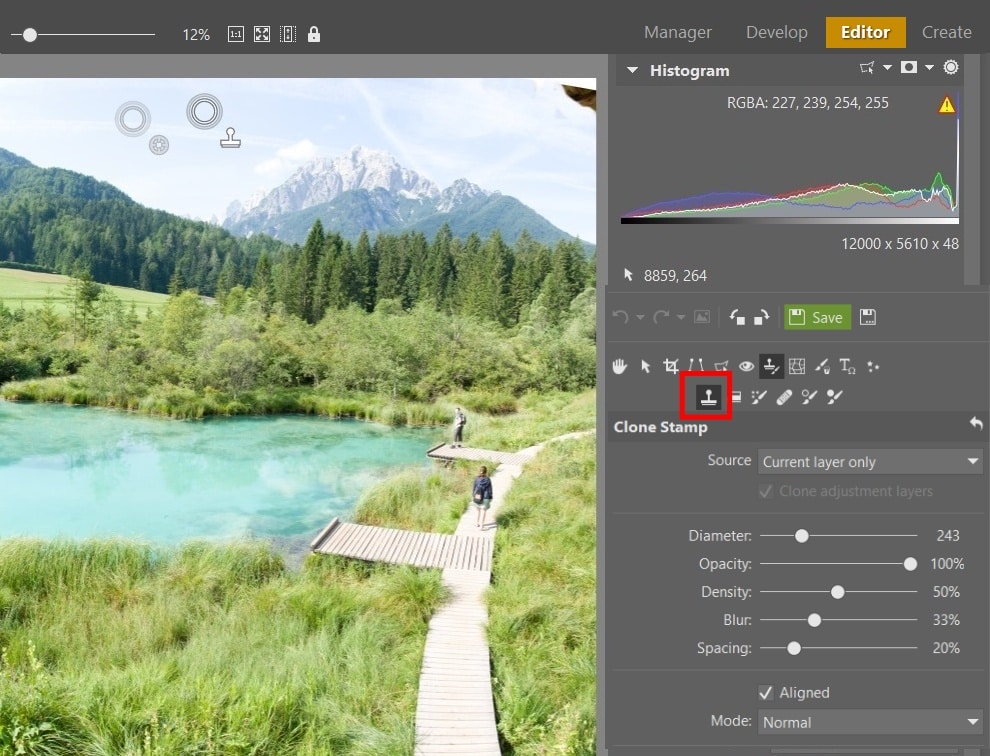This screenshot has width=990, height=756.
Task: Collapse the Histogram panel
Action: (632, 70)
